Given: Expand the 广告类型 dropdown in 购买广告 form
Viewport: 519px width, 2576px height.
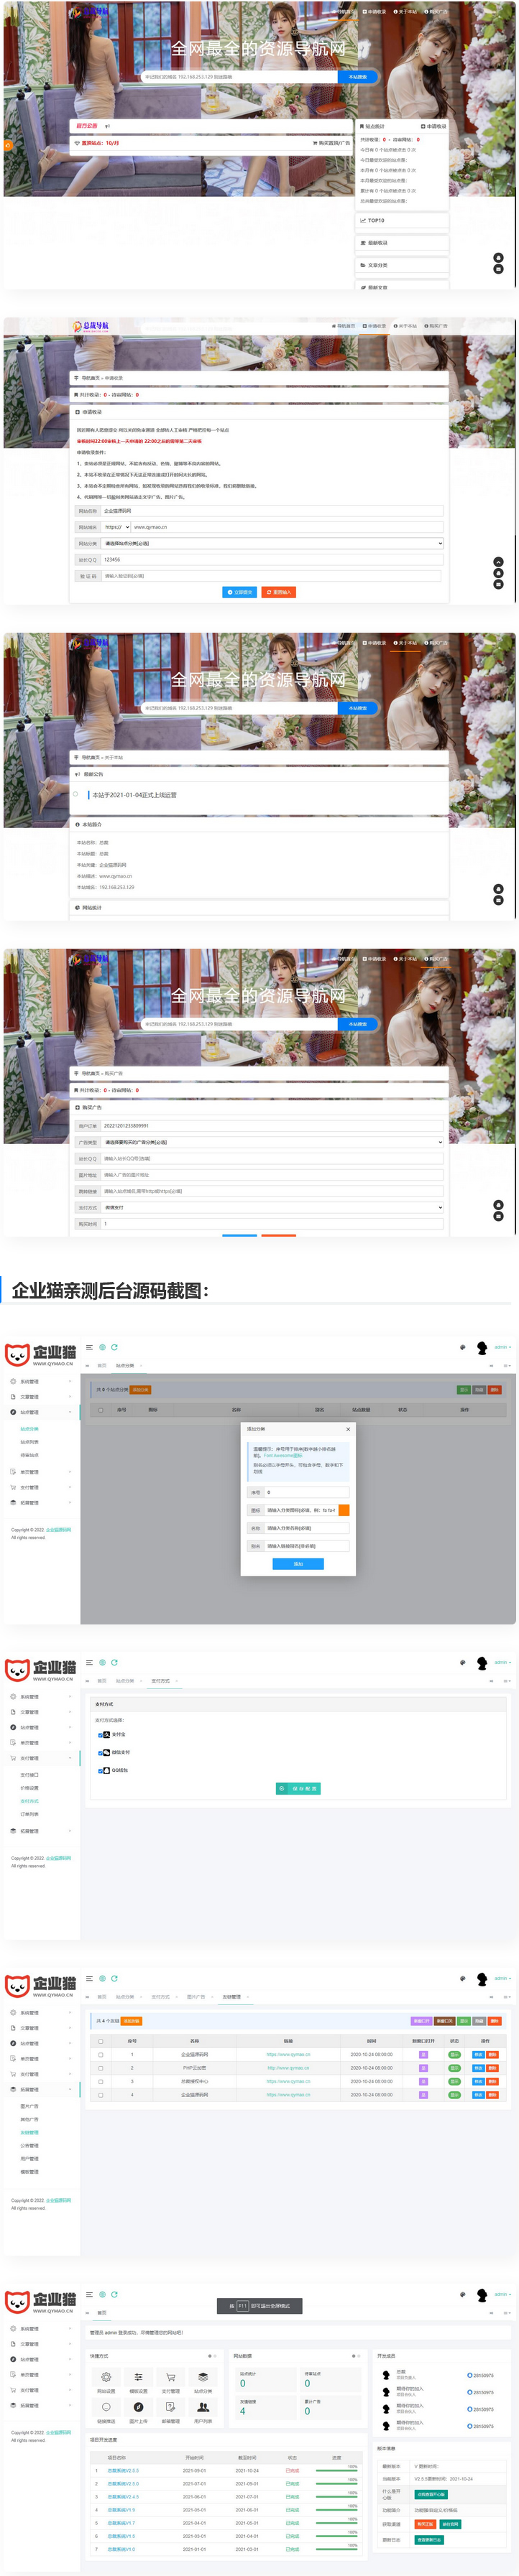Looking at the screenshot, I should (272, 1142).
